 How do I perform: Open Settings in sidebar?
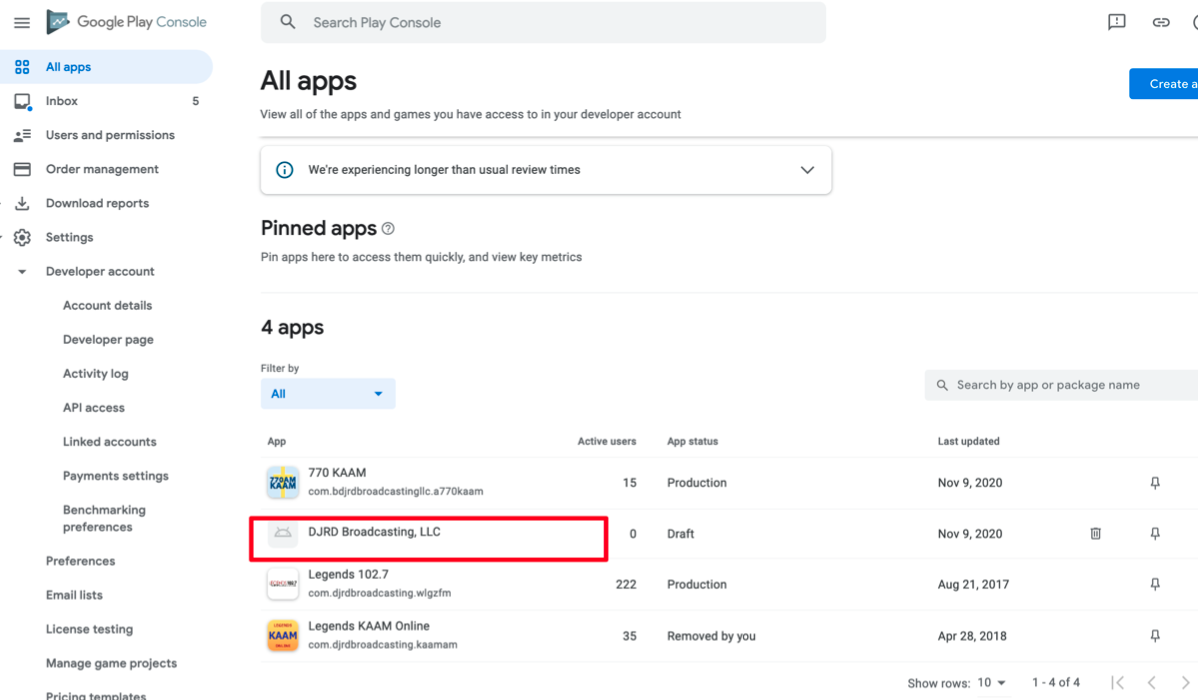click(x=70, y=238)
